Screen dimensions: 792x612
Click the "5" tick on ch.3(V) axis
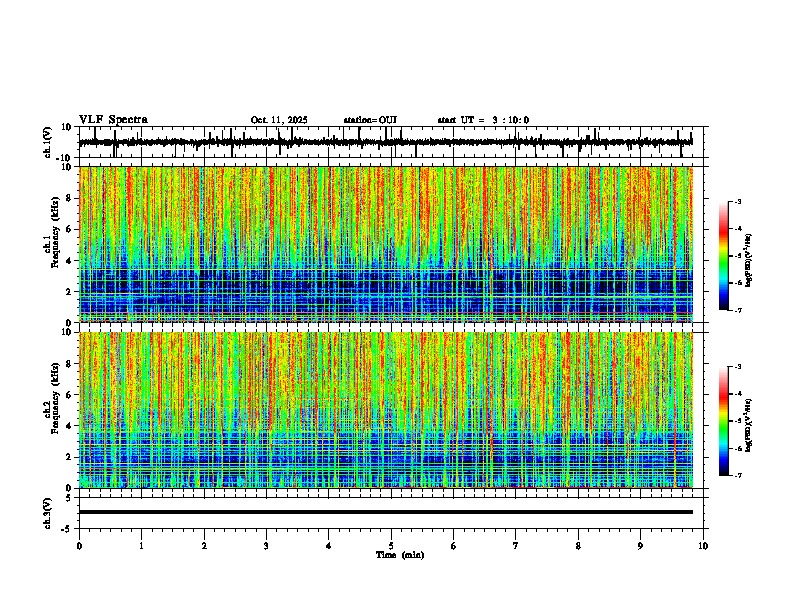(70, 498)
